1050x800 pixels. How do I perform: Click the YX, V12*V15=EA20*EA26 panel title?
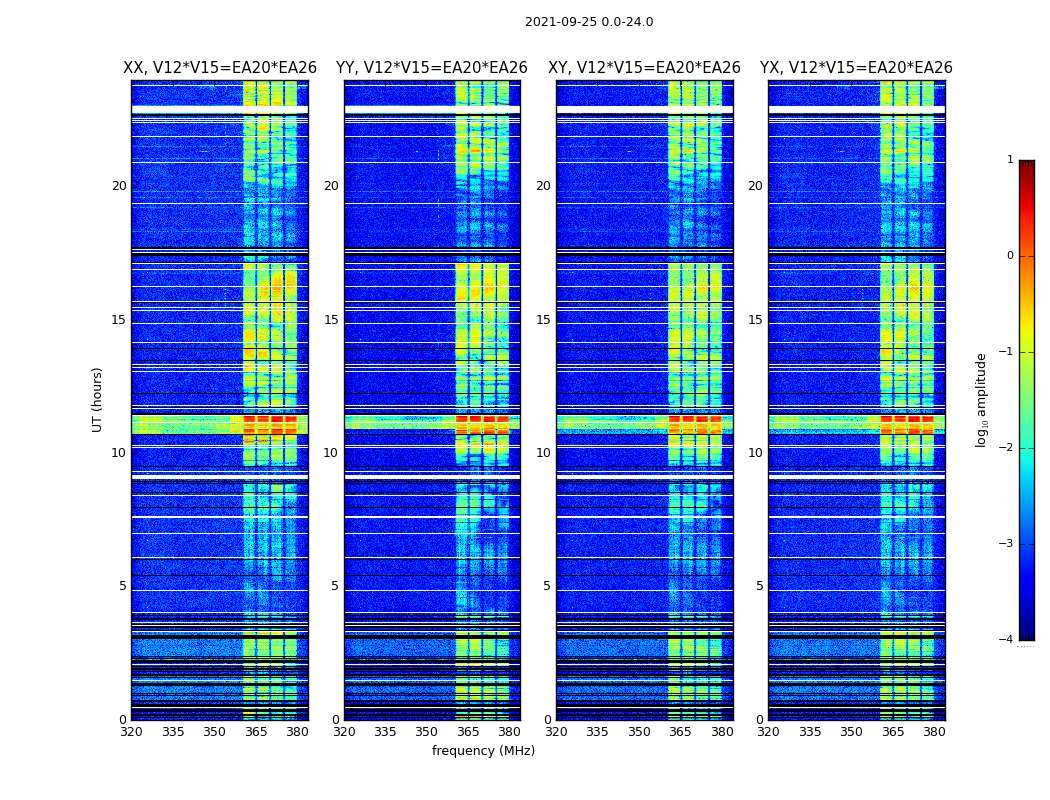(x=856, y=68)
